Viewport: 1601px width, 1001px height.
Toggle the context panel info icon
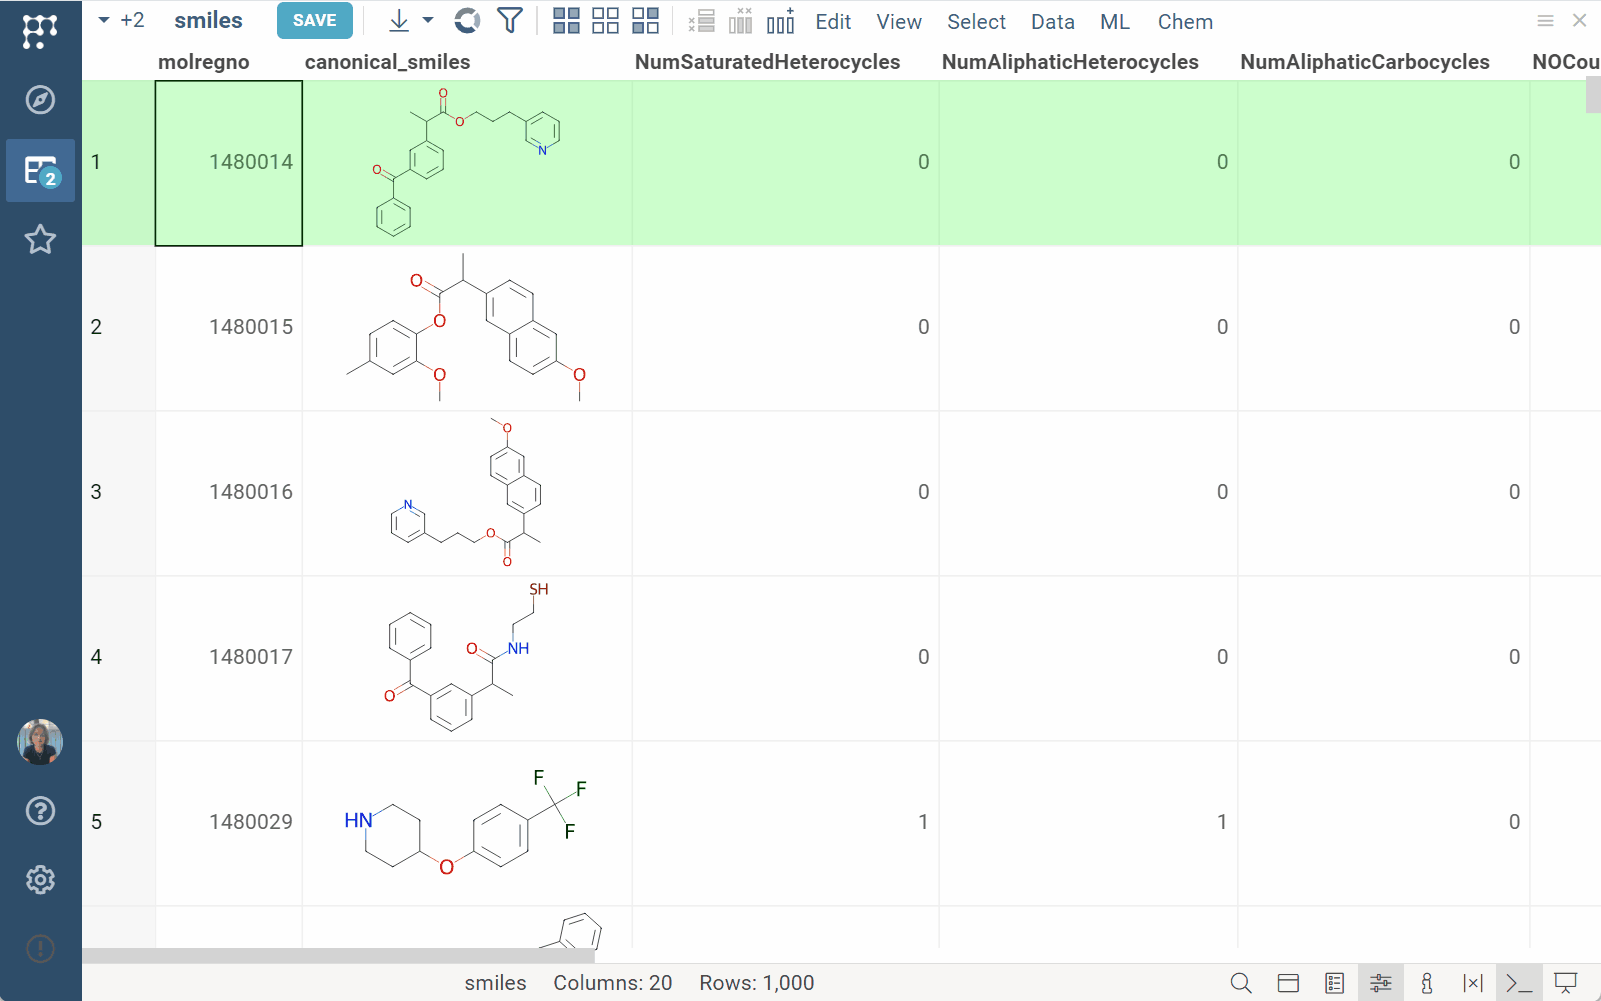coord(1427,983)
